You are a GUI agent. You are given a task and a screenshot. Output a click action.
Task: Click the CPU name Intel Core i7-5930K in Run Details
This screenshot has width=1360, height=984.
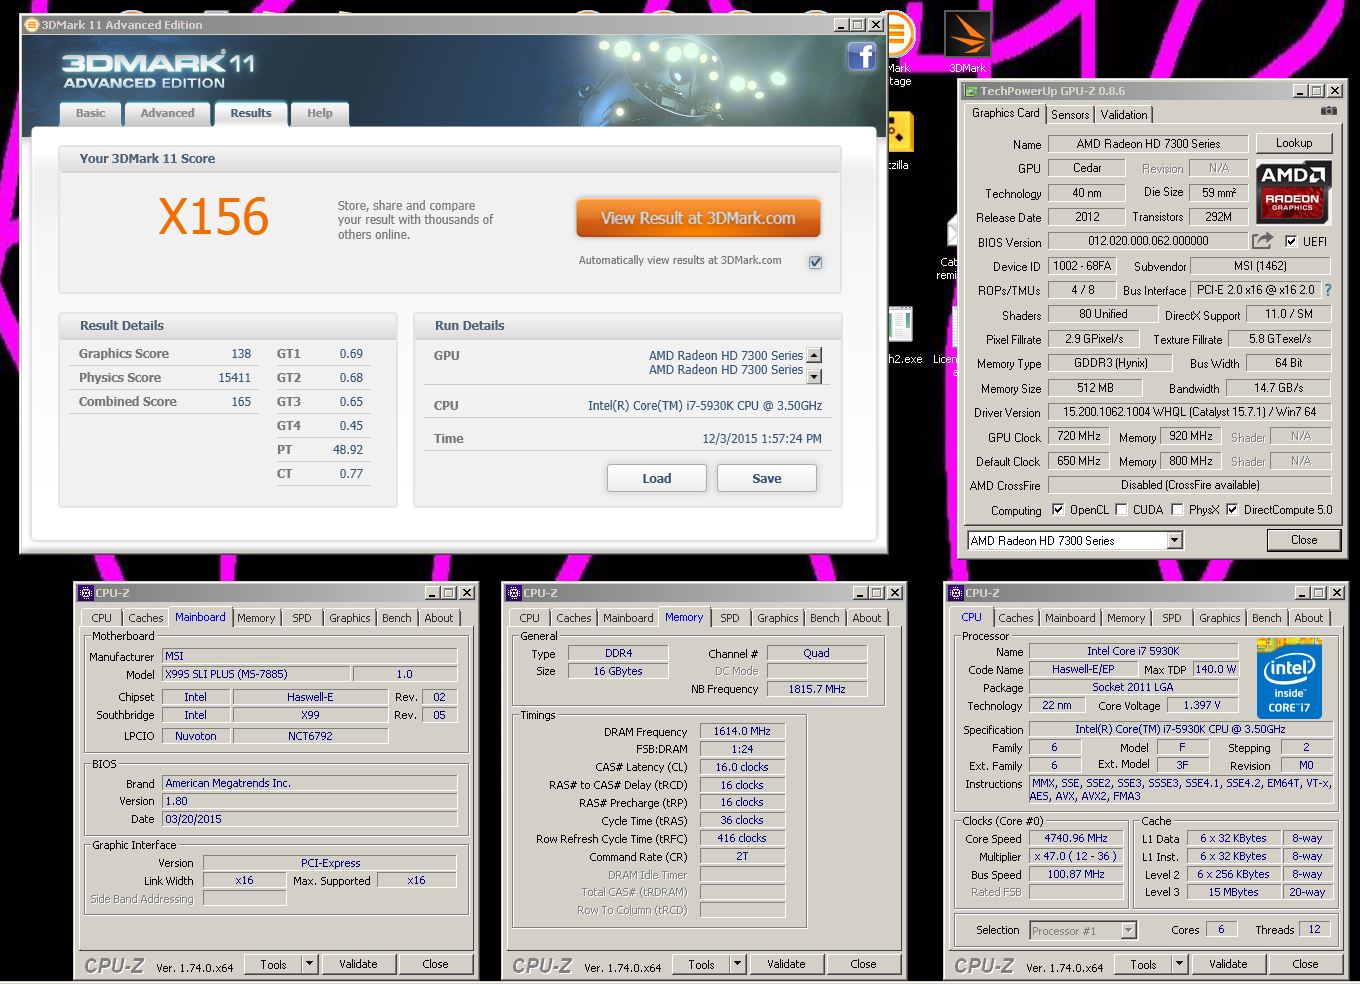coord(705,406)
